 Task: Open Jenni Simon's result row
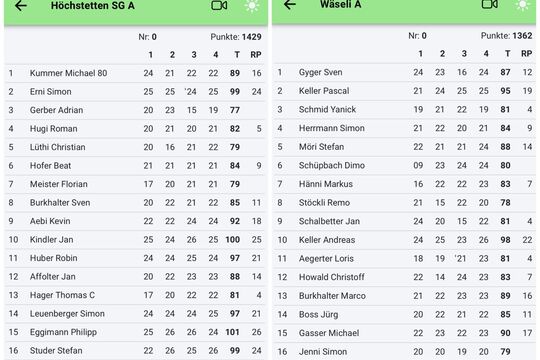[404, 352]
